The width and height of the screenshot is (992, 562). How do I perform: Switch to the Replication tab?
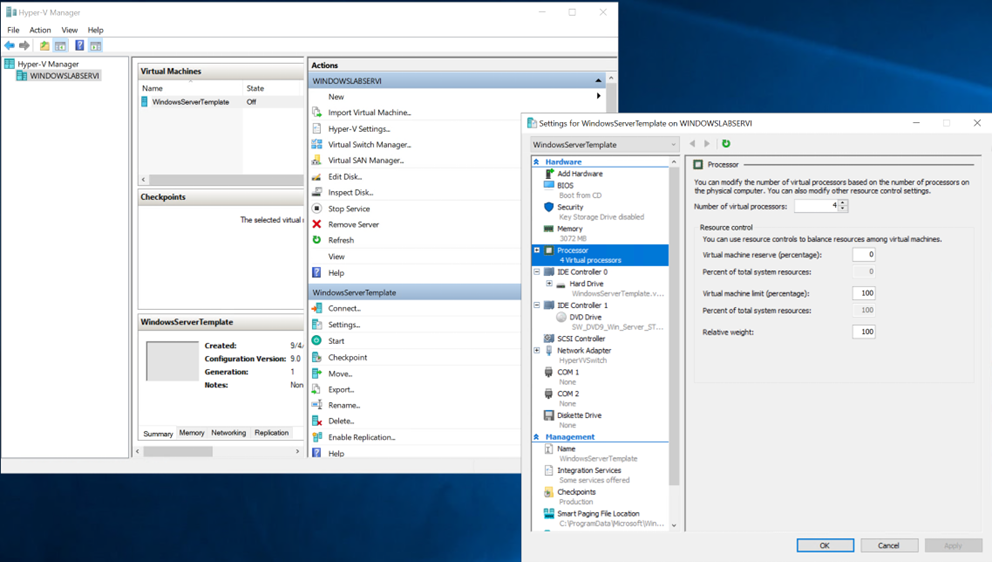point(271,433)
